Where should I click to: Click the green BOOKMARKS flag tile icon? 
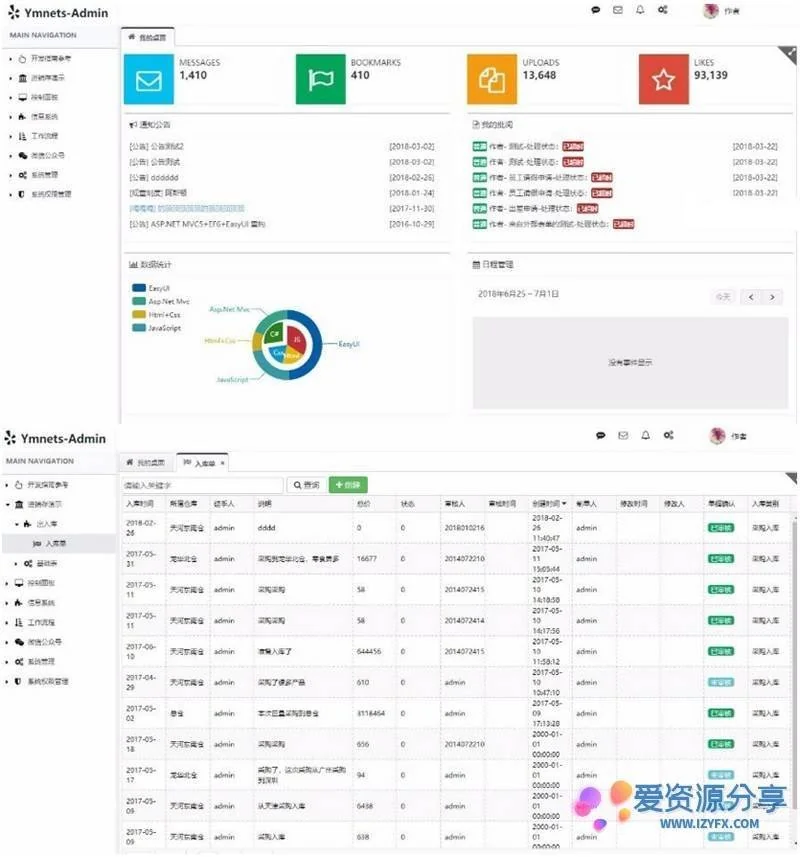(x=320, y=80)
